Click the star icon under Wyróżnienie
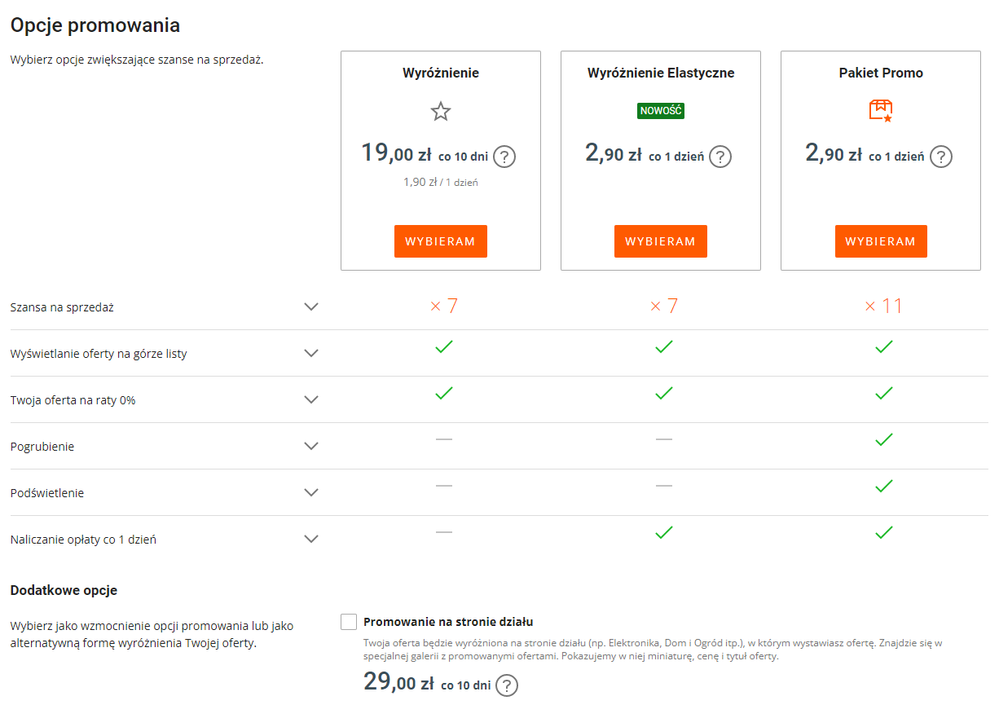Image resolution: width=999 pixels, height=710 pixels. coord(440,111)
